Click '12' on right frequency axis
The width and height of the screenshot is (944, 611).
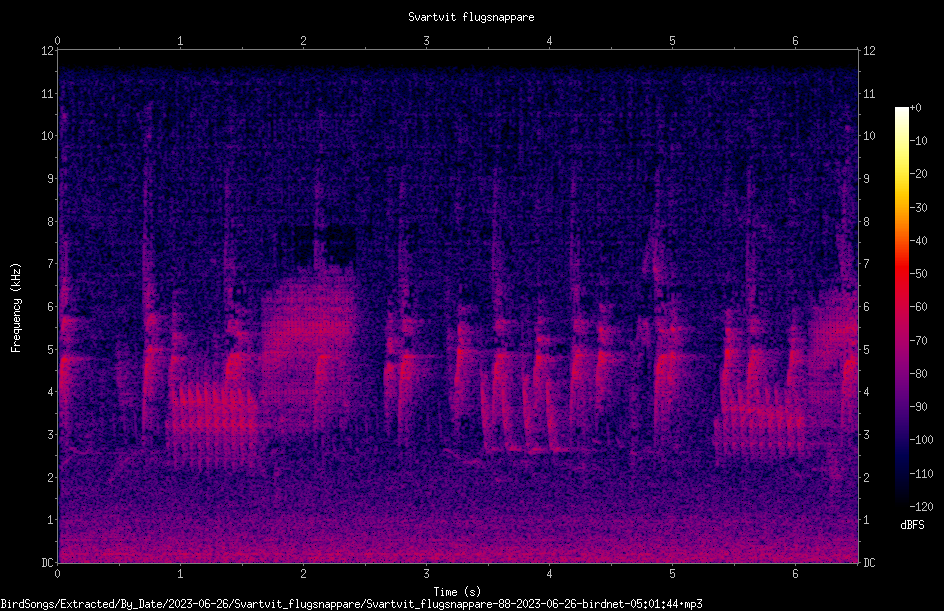869,51
